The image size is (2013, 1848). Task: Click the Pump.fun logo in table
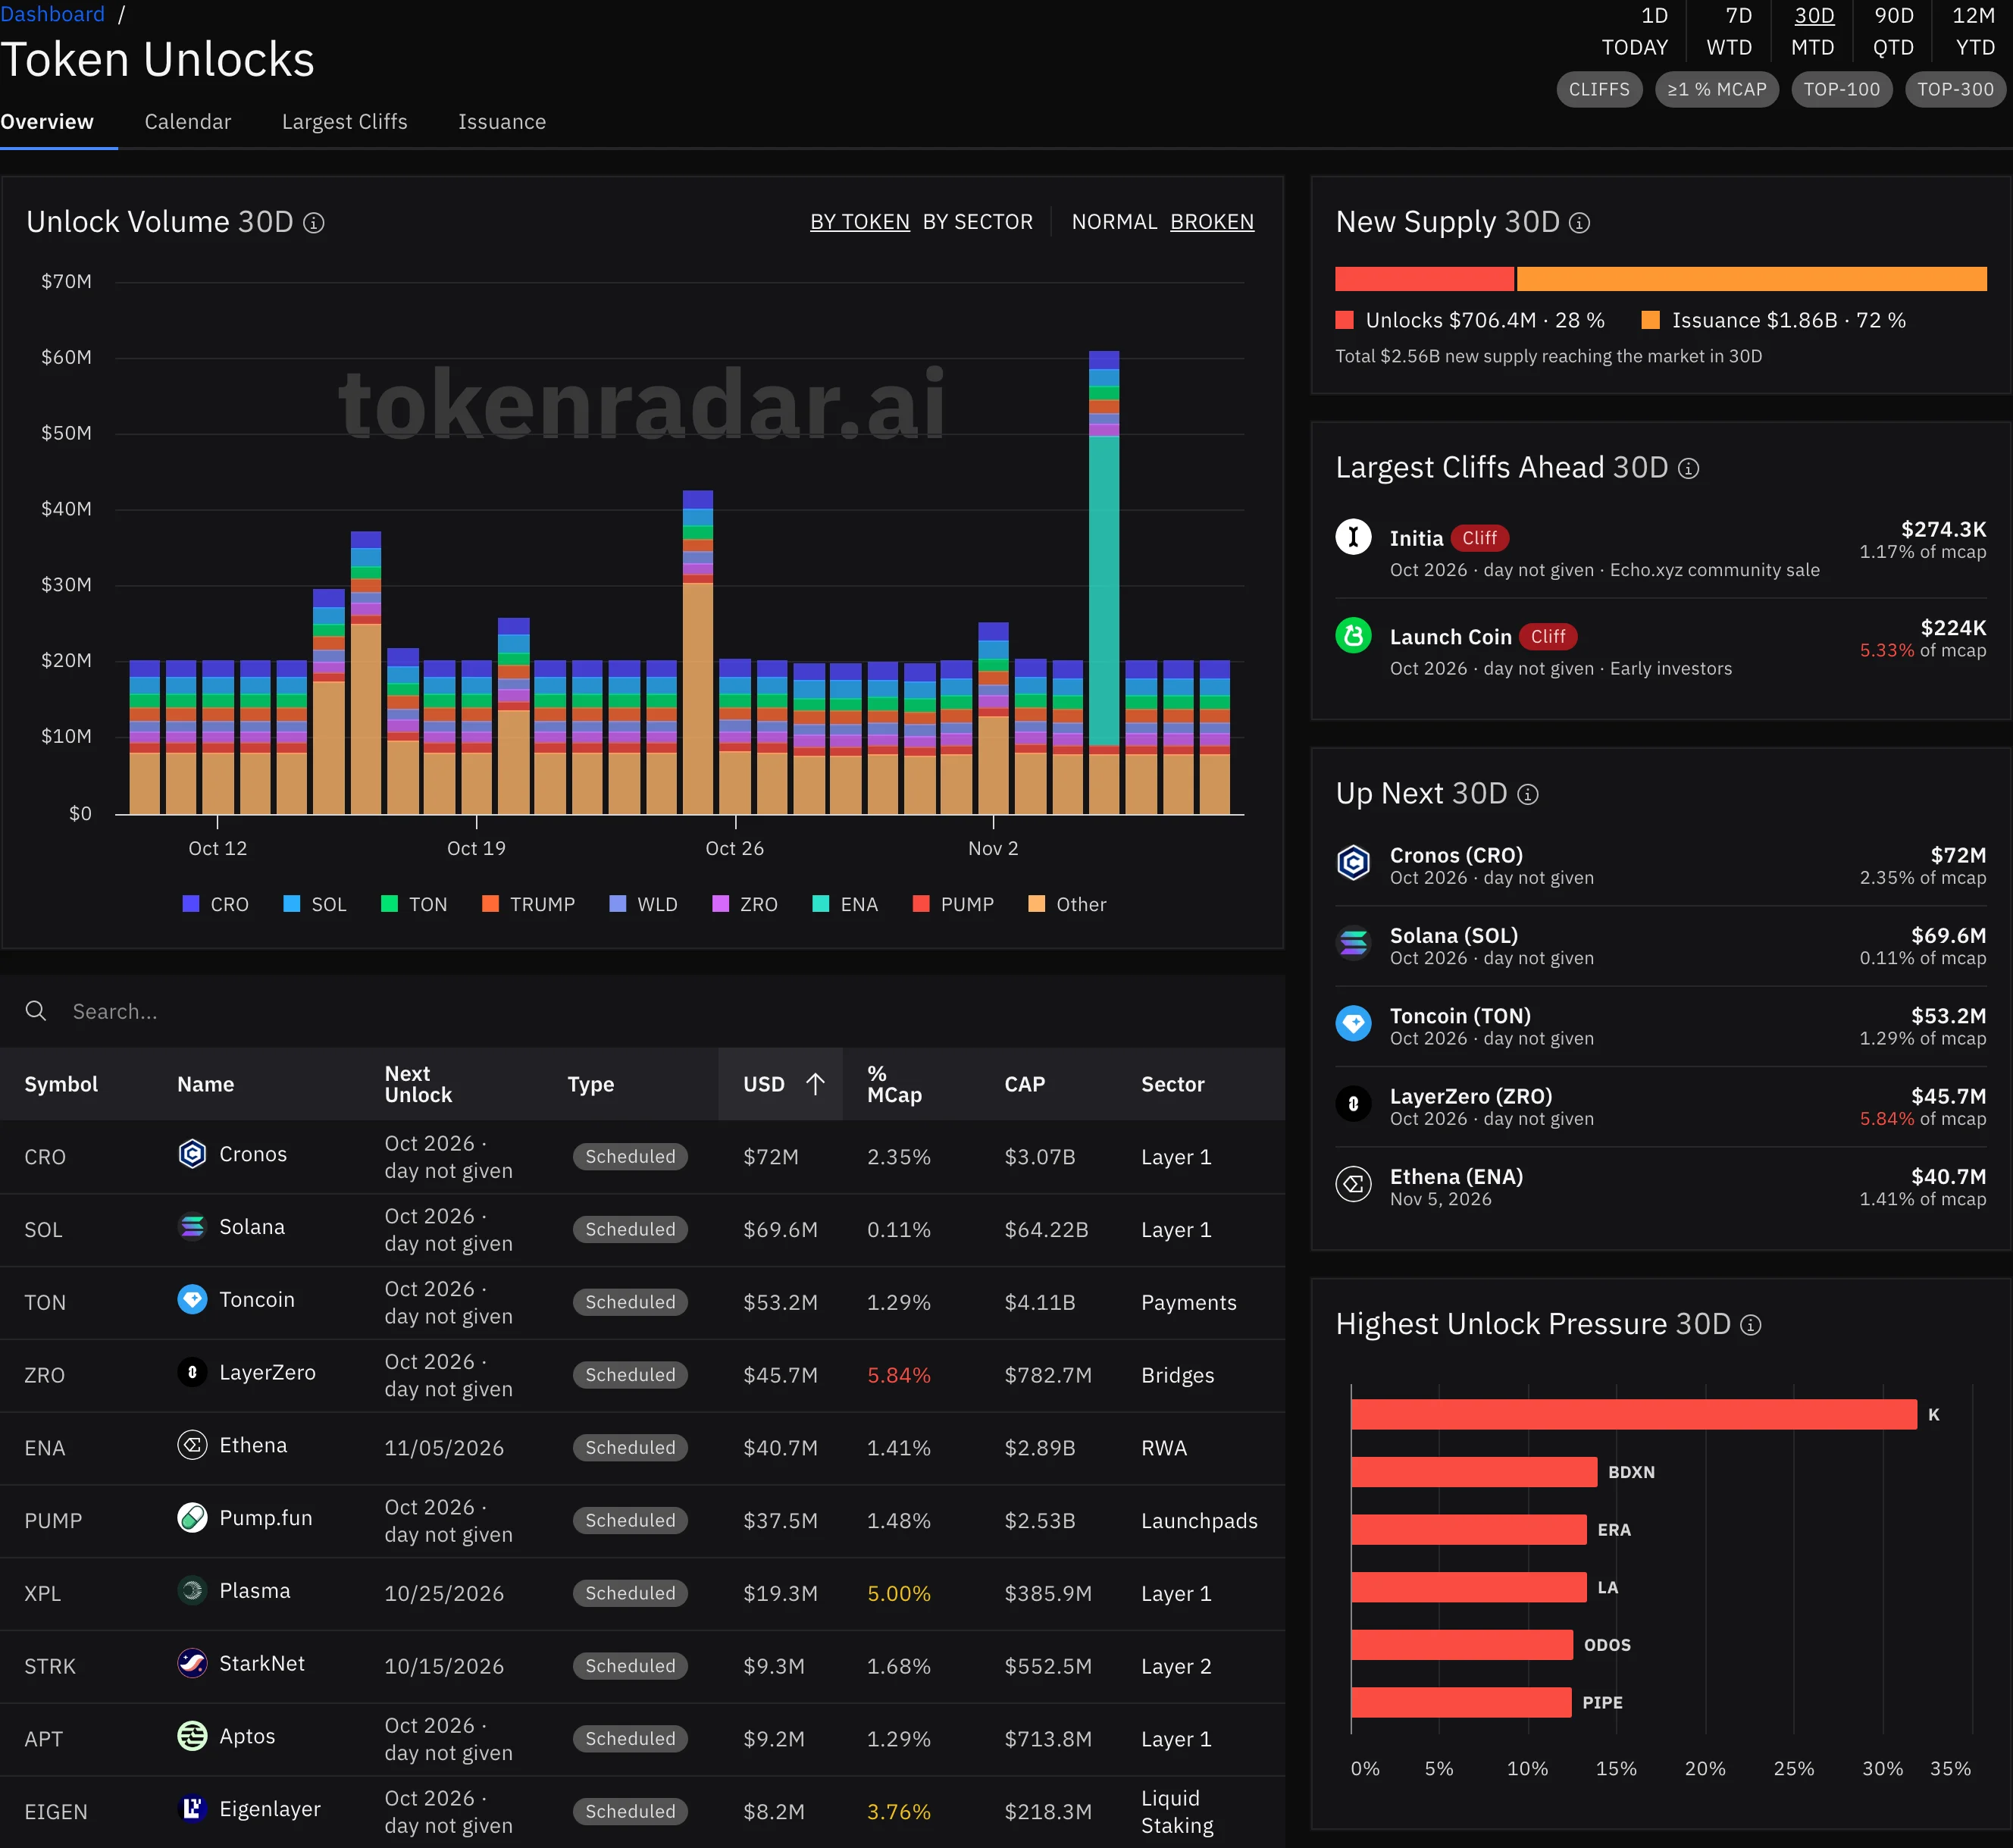point(192,1518)
